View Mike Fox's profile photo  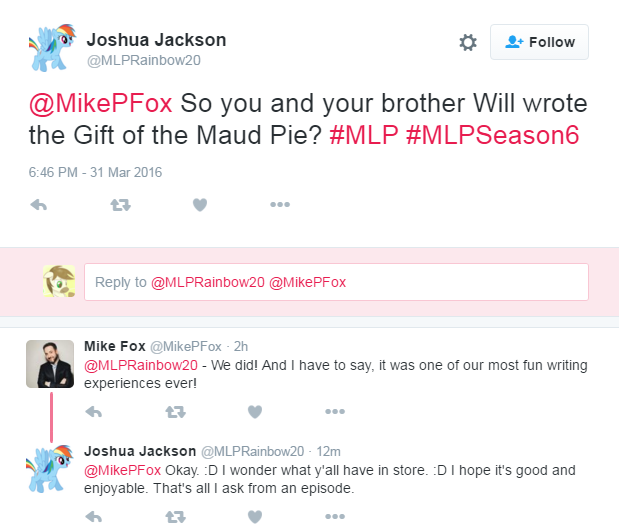click(x=50, y=364)
